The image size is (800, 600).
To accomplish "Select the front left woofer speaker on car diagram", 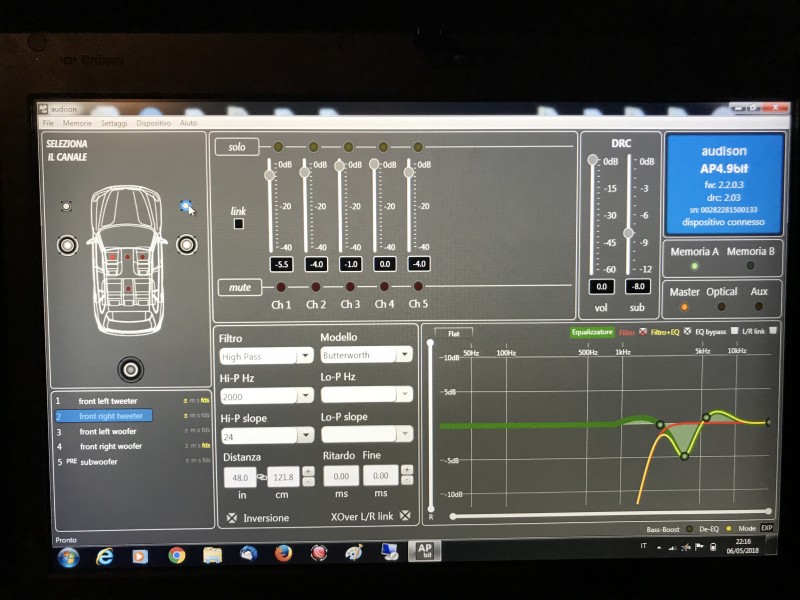I will (x=67, y=245).
